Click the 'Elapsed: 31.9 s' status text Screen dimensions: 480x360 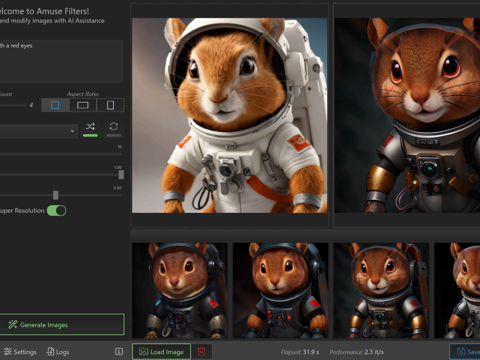pyautogui.click(x=300, y=352)
